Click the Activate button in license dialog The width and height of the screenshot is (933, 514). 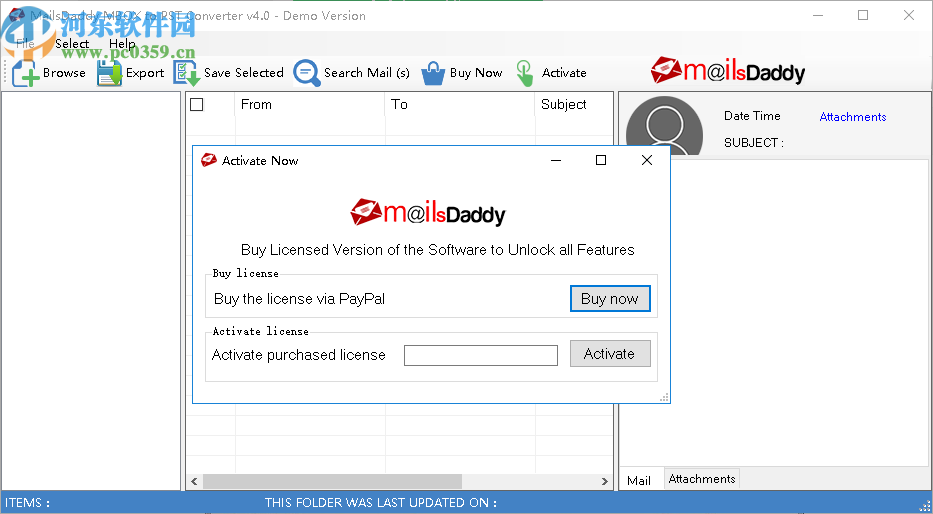click(x=610, y=354)
